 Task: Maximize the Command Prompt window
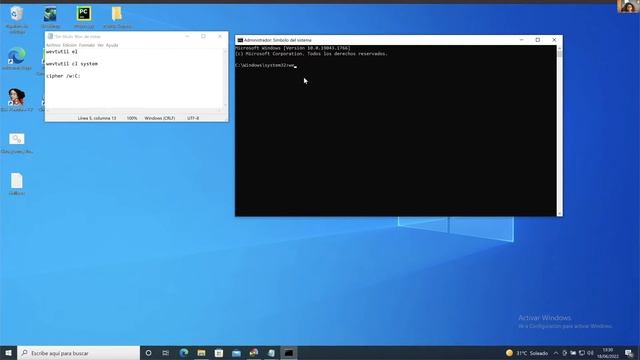(x=538, y=40)
